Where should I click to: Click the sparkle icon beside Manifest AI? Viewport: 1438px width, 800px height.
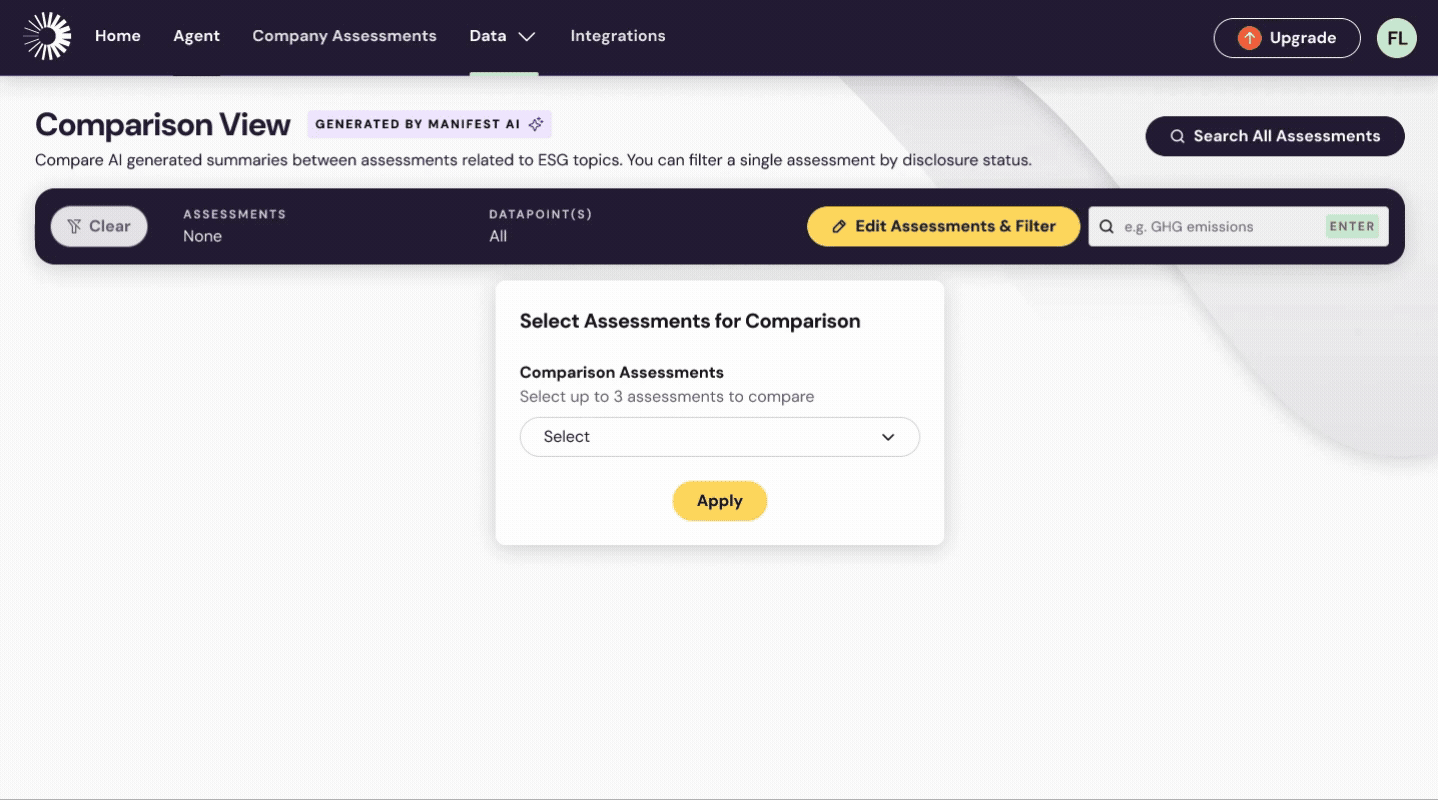coord(536,125)
